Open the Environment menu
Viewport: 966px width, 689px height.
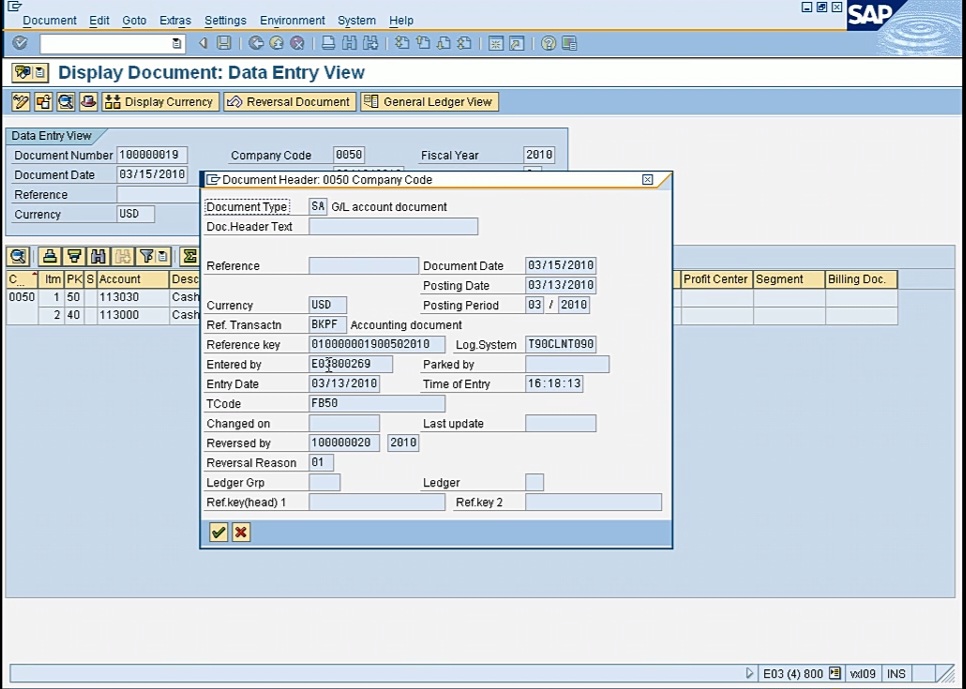click(292, 20)
